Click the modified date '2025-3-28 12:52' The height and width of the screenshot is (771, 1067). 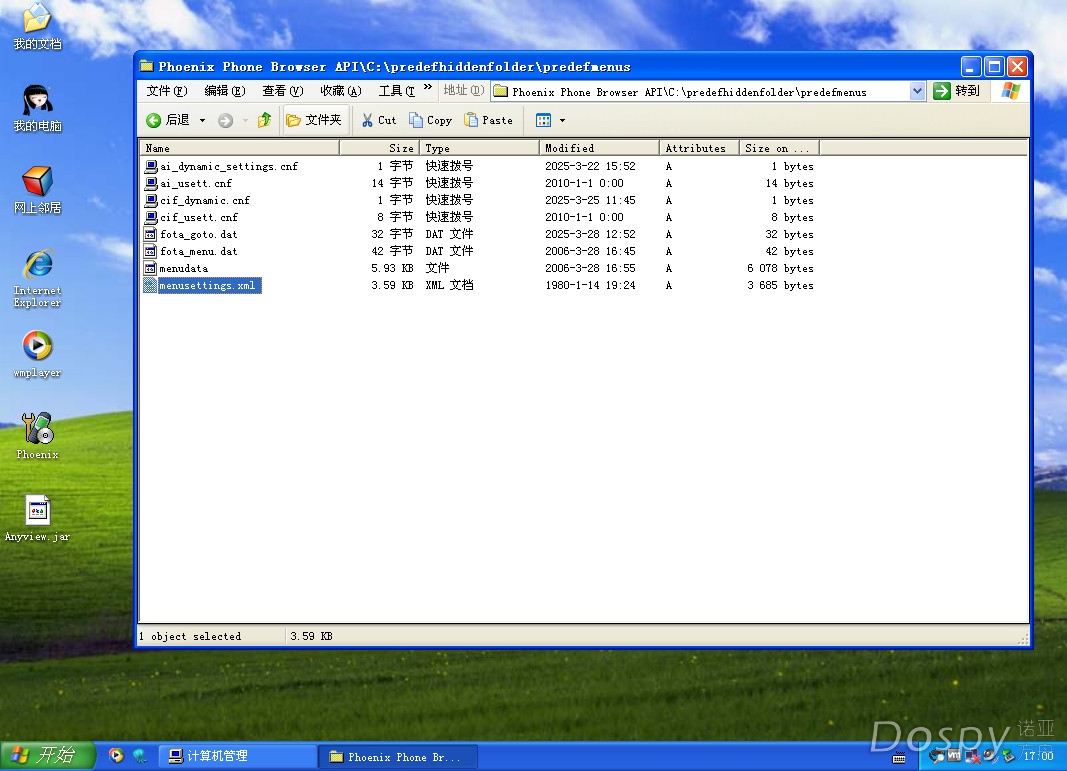coord(590,234)
